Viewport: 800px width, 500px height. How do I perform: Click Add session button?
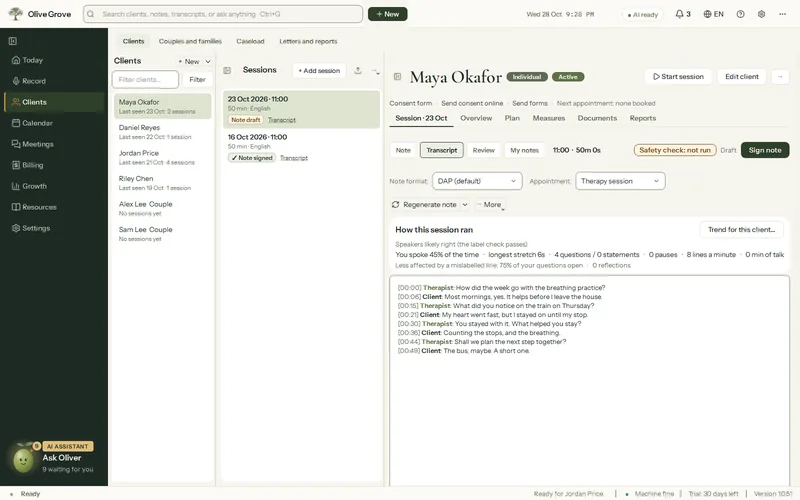[x=319, y=70]
